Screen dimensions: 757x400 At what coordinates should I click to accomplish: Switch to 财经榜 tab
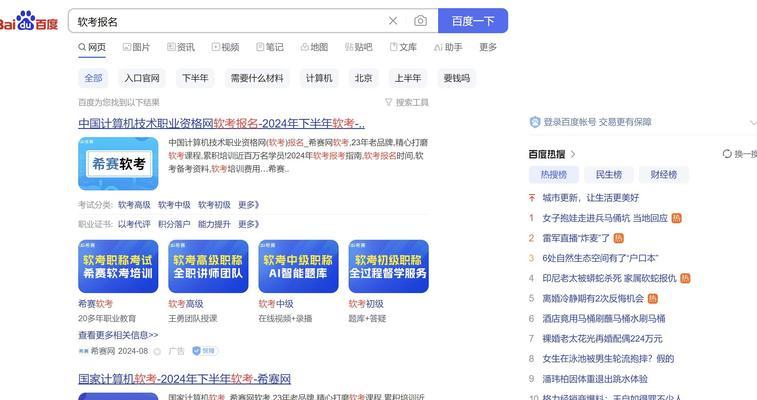[664, 175]
